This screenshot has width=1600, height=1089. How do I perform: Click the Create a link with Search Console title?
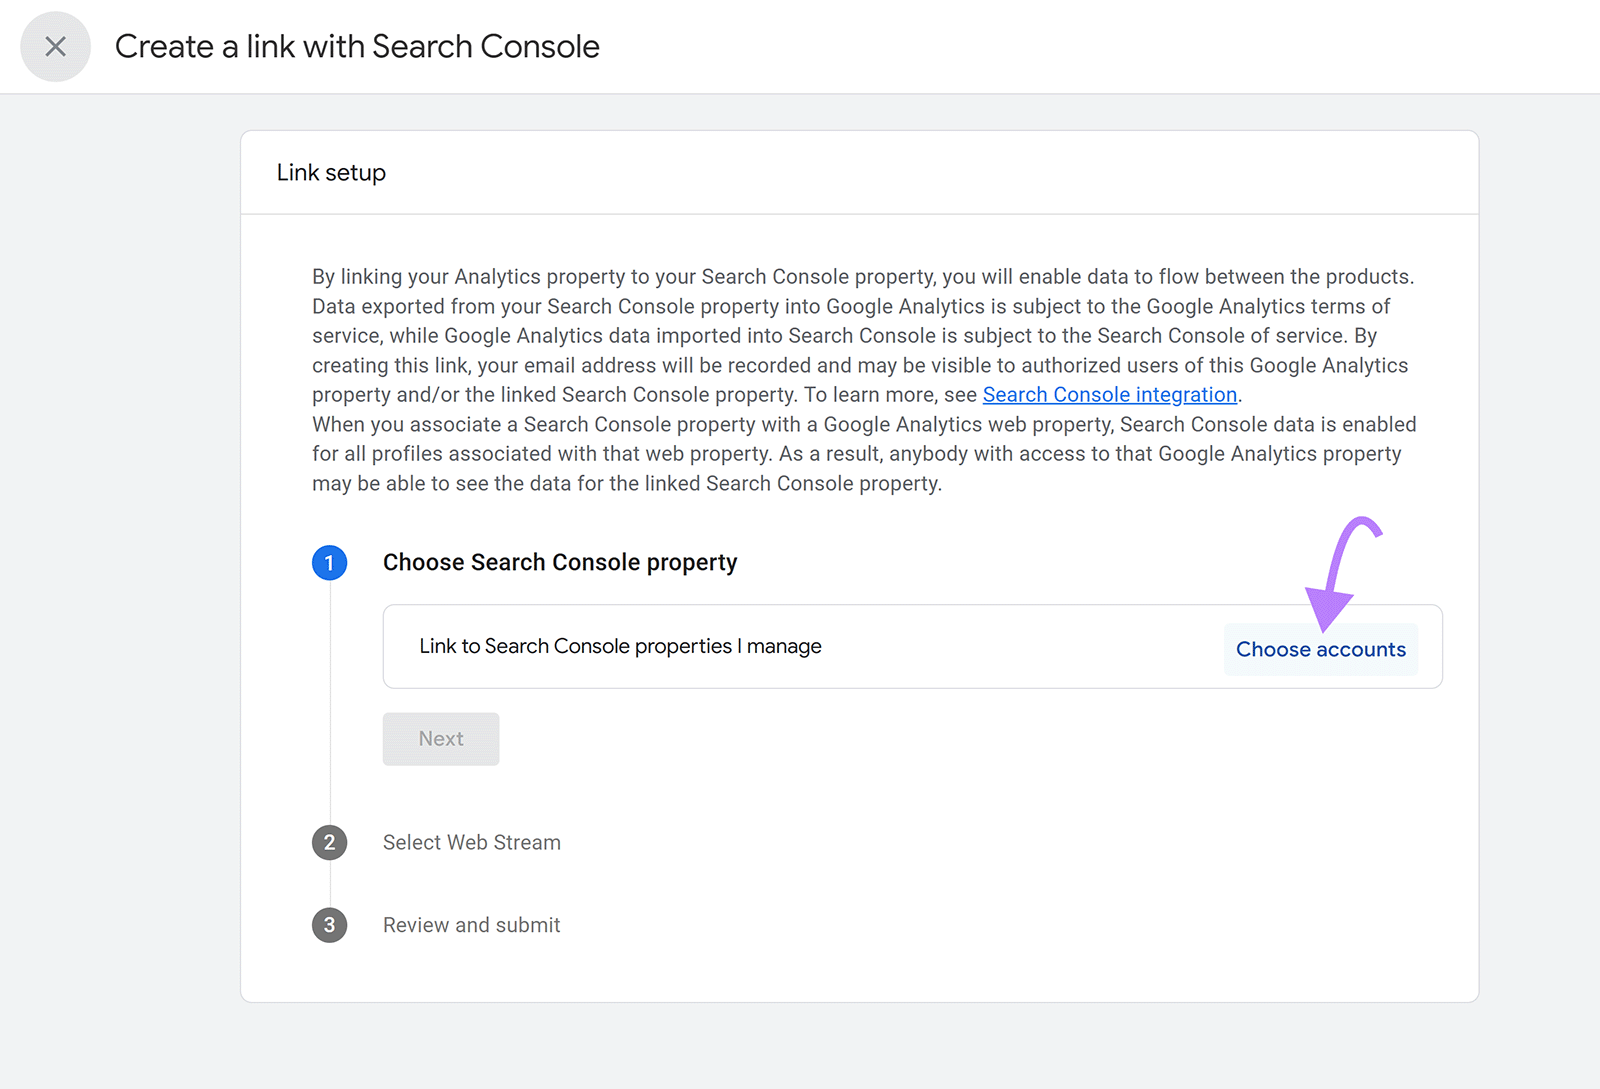pyautogui.click(x=357, y=46)
